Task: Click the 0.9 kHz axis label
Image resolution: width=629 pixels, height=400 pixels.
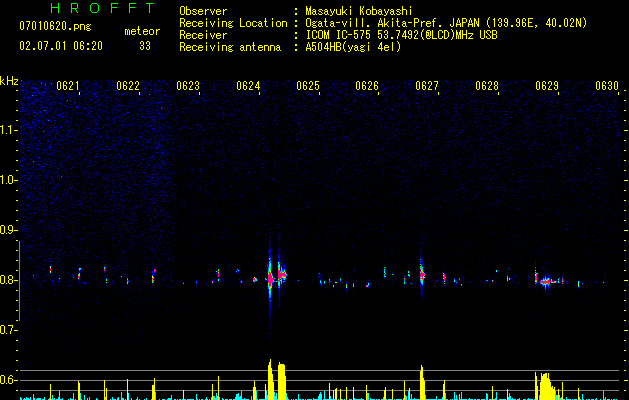Action: pyautogui.click(x=7, y=230)
